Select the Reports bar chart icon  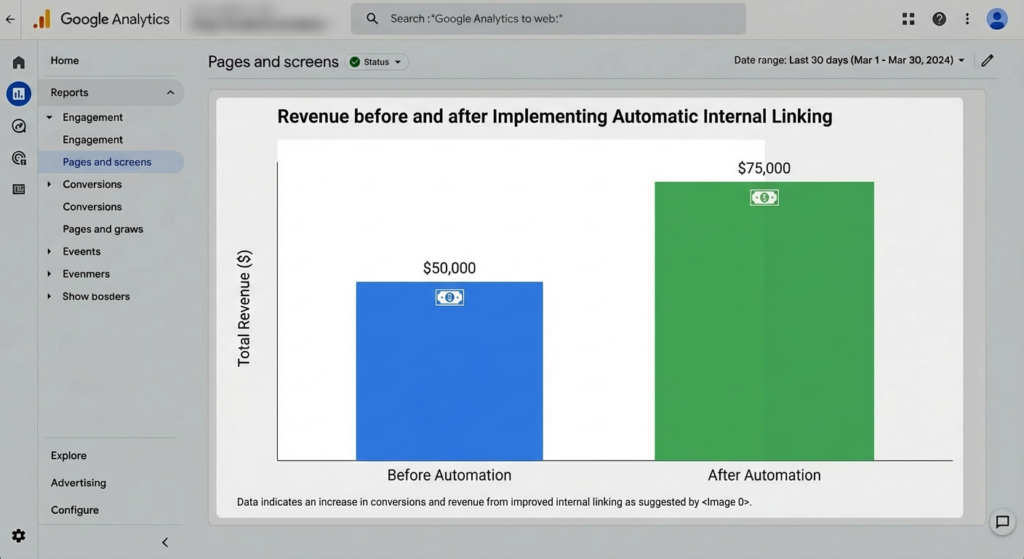[18, 94]
